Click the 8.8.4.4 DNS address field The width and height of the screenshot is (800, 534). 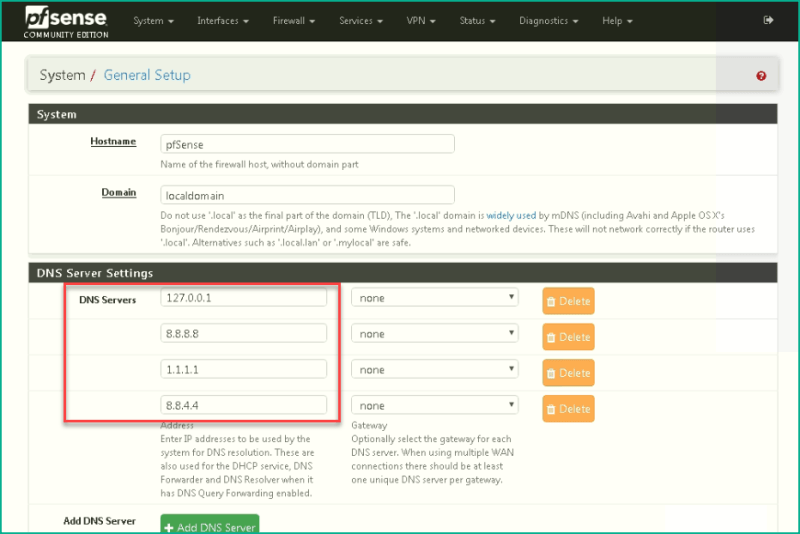coord(243,405)
